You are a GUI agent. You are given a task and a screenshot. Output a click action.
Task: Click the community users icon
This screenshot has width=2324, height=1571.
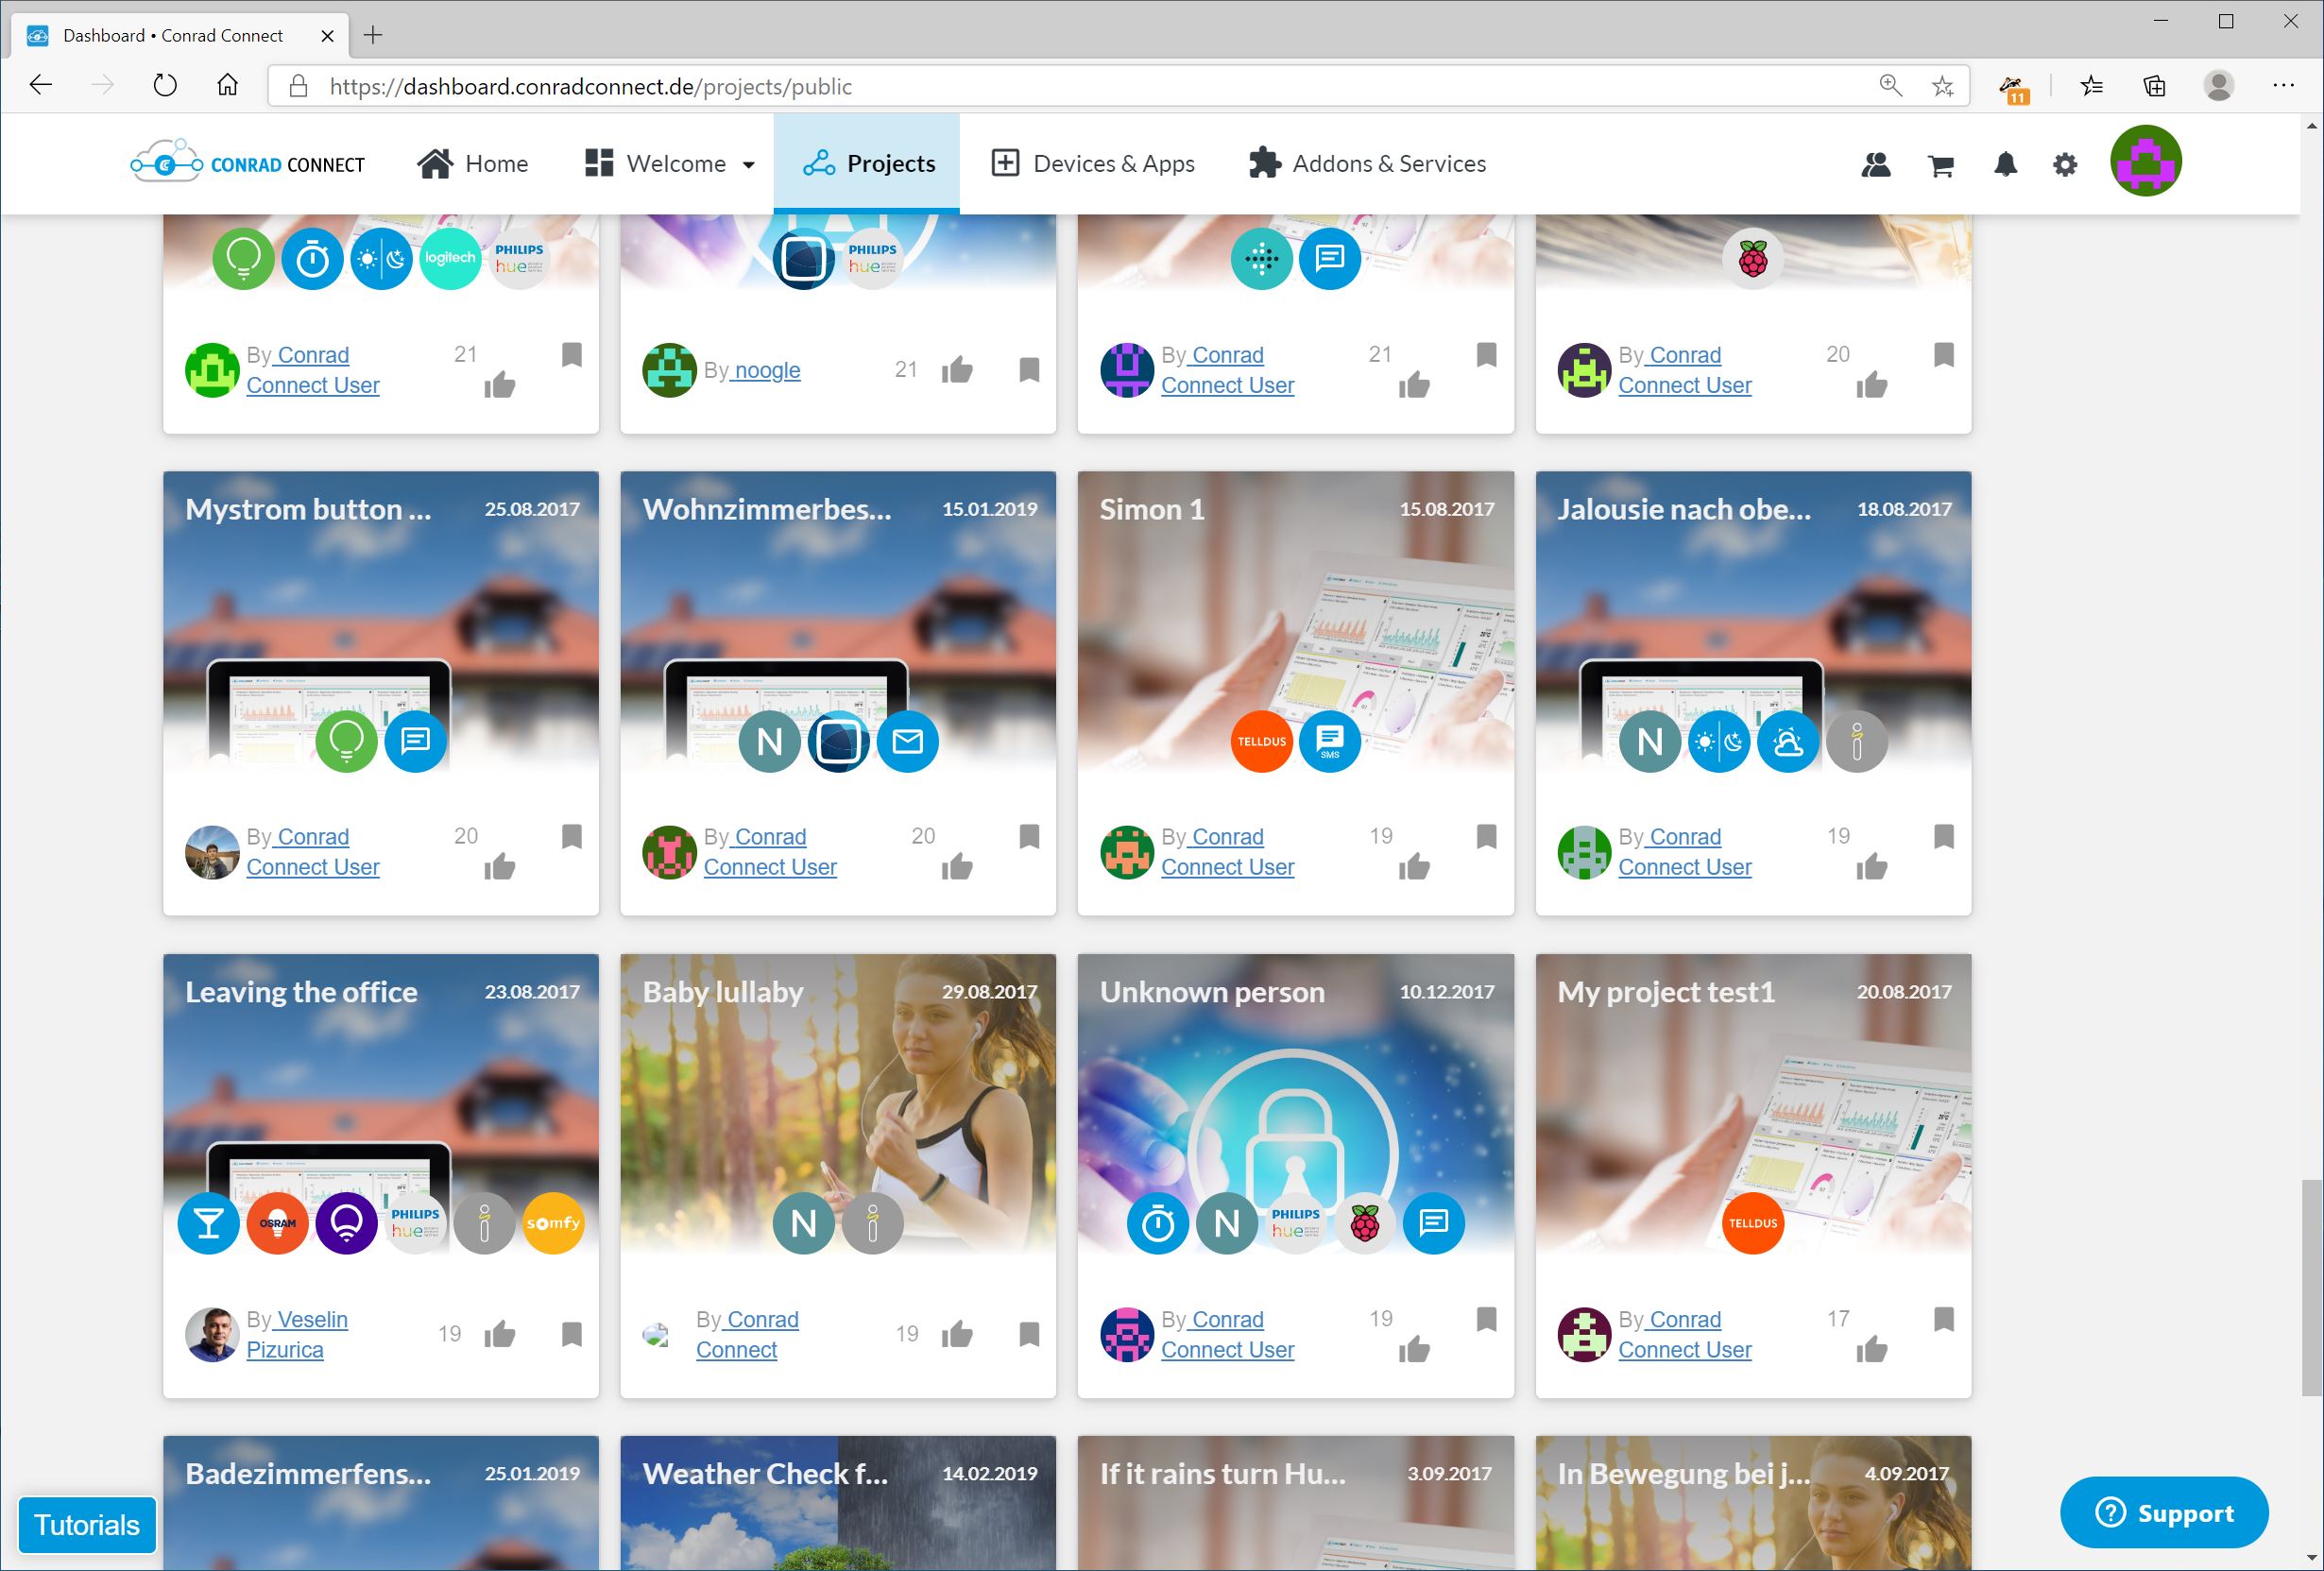[x=1875, y=165]
